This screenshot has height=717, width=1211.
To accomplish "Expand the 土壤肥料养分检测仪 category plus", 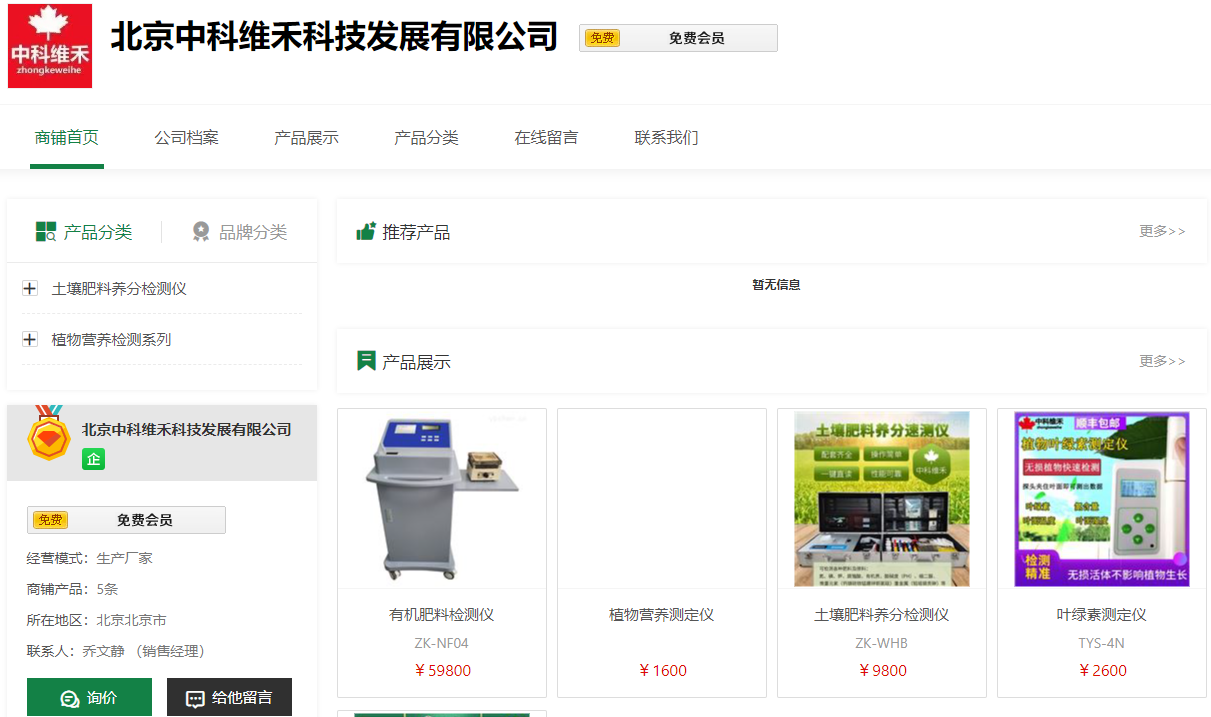I will coord(30,289).
